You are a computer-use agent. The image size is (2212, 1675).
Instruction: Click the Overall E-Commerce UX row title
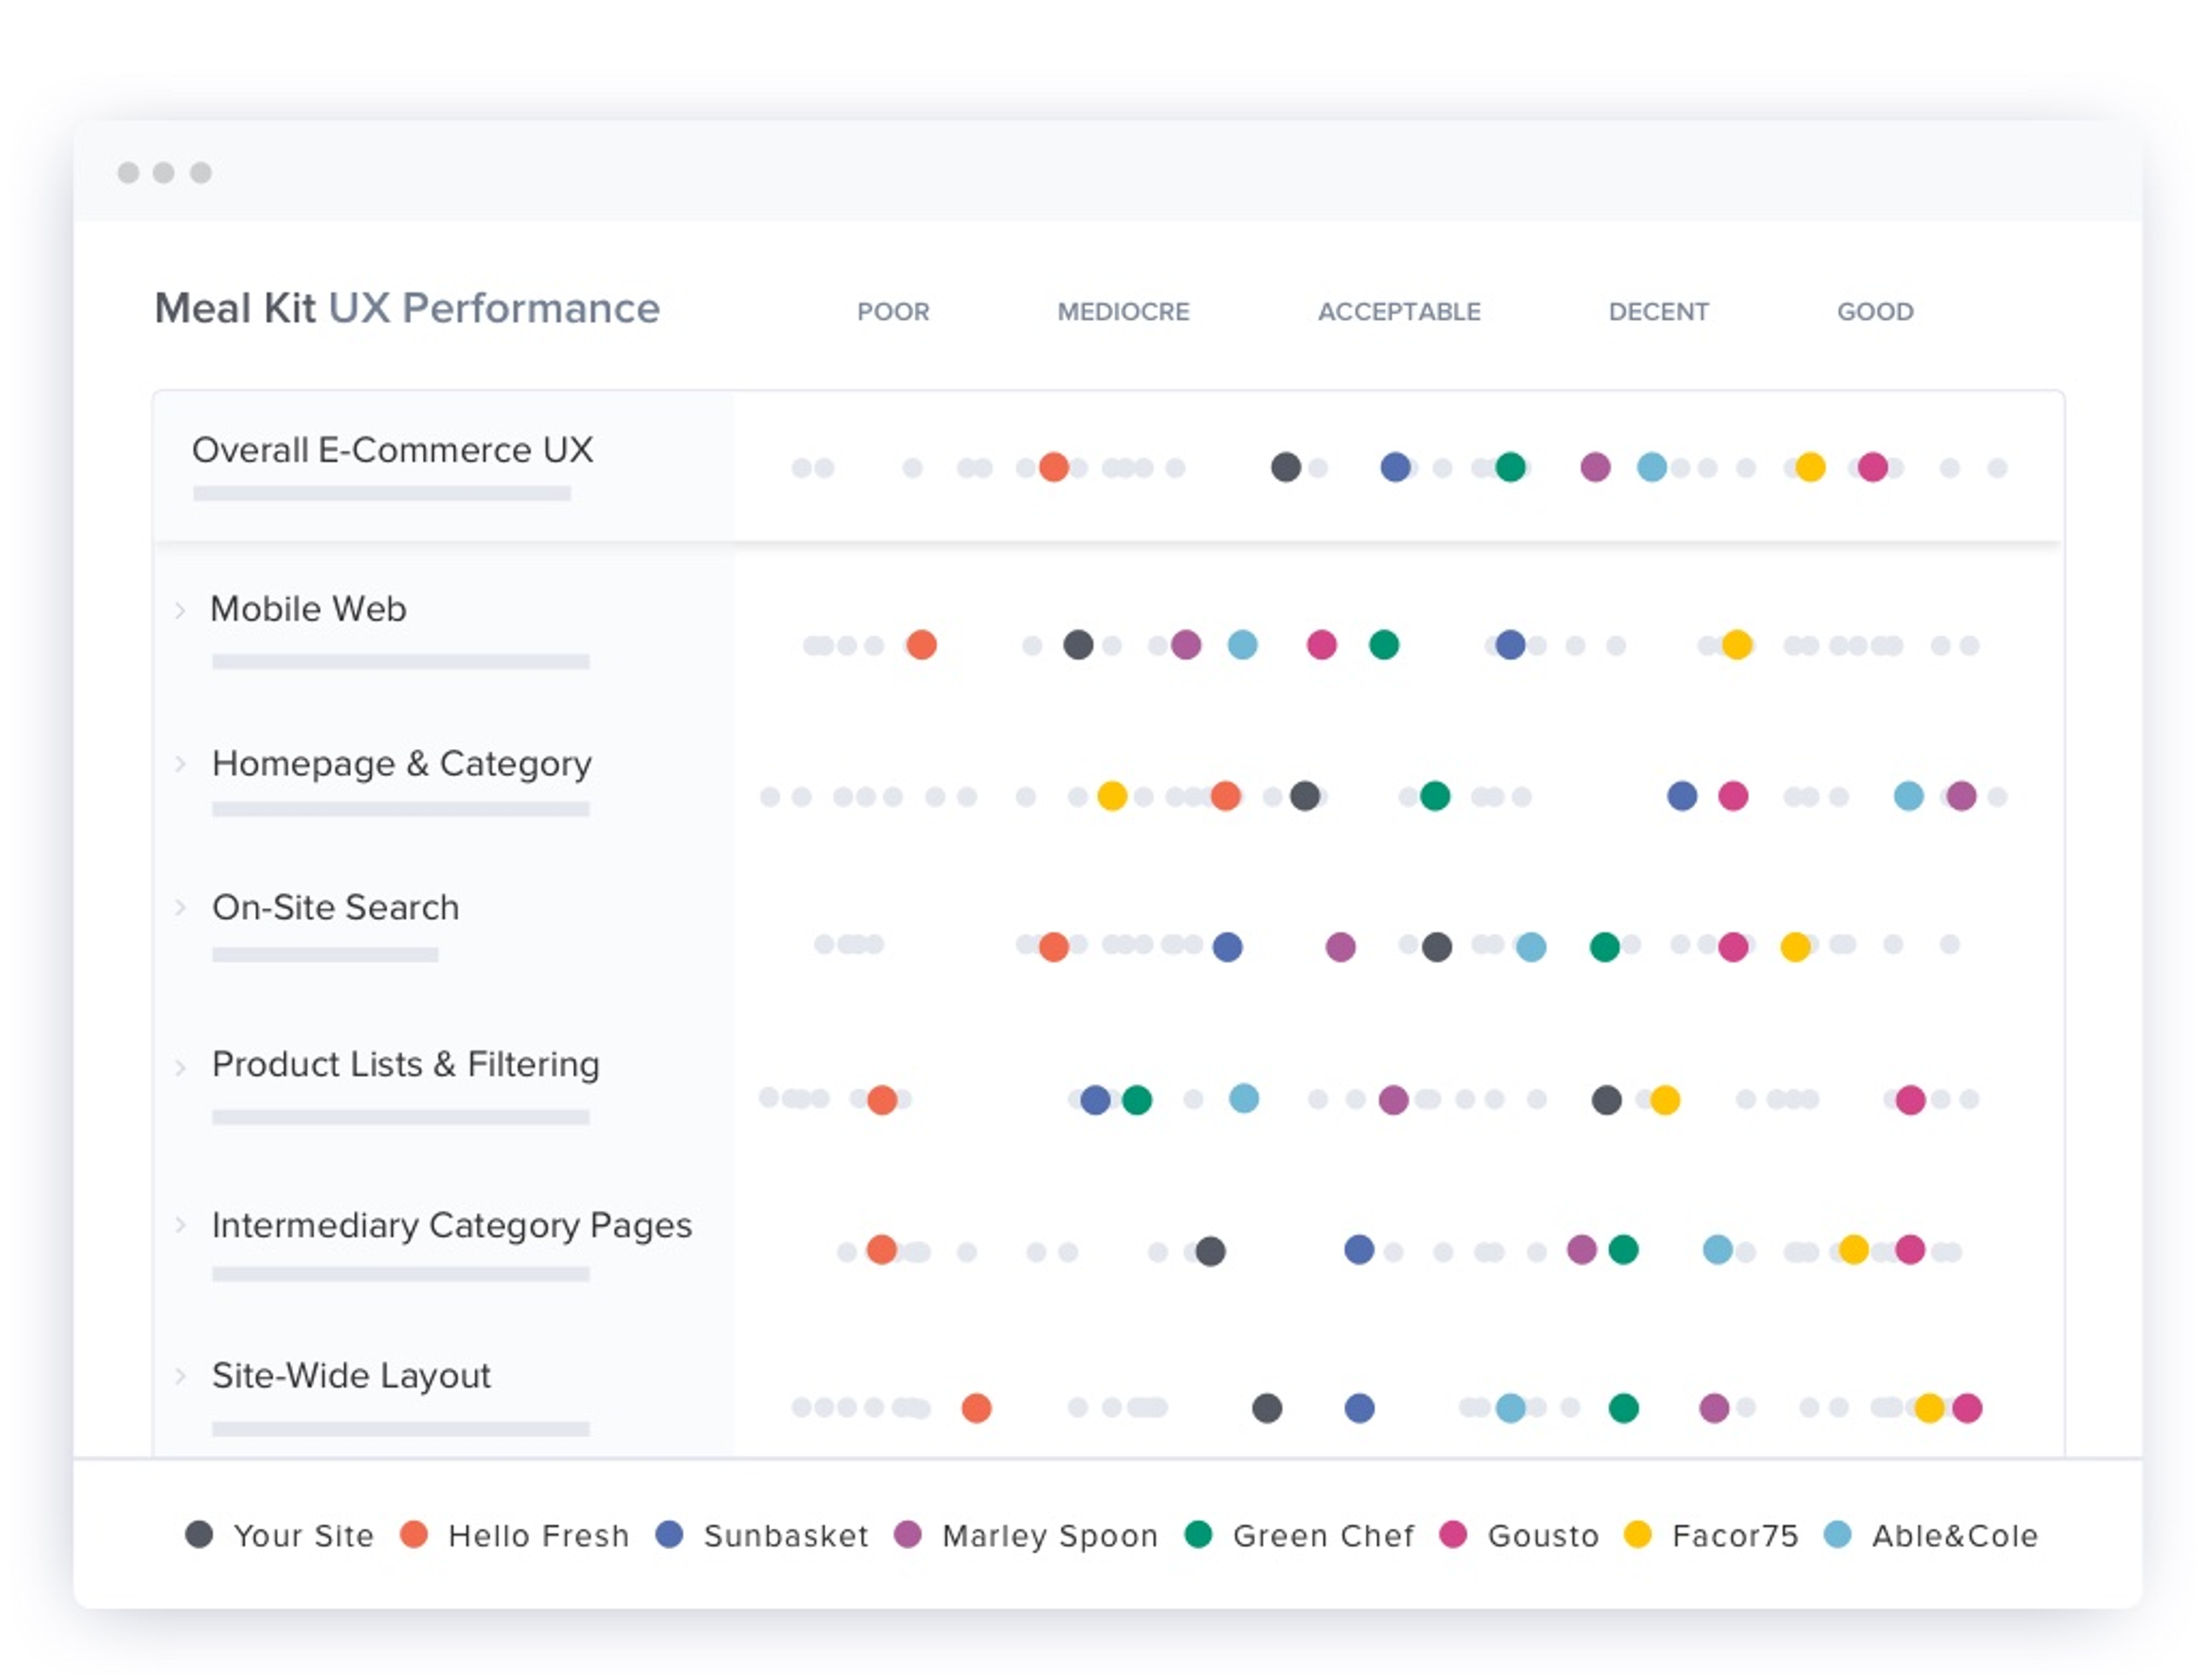(392, 451)
